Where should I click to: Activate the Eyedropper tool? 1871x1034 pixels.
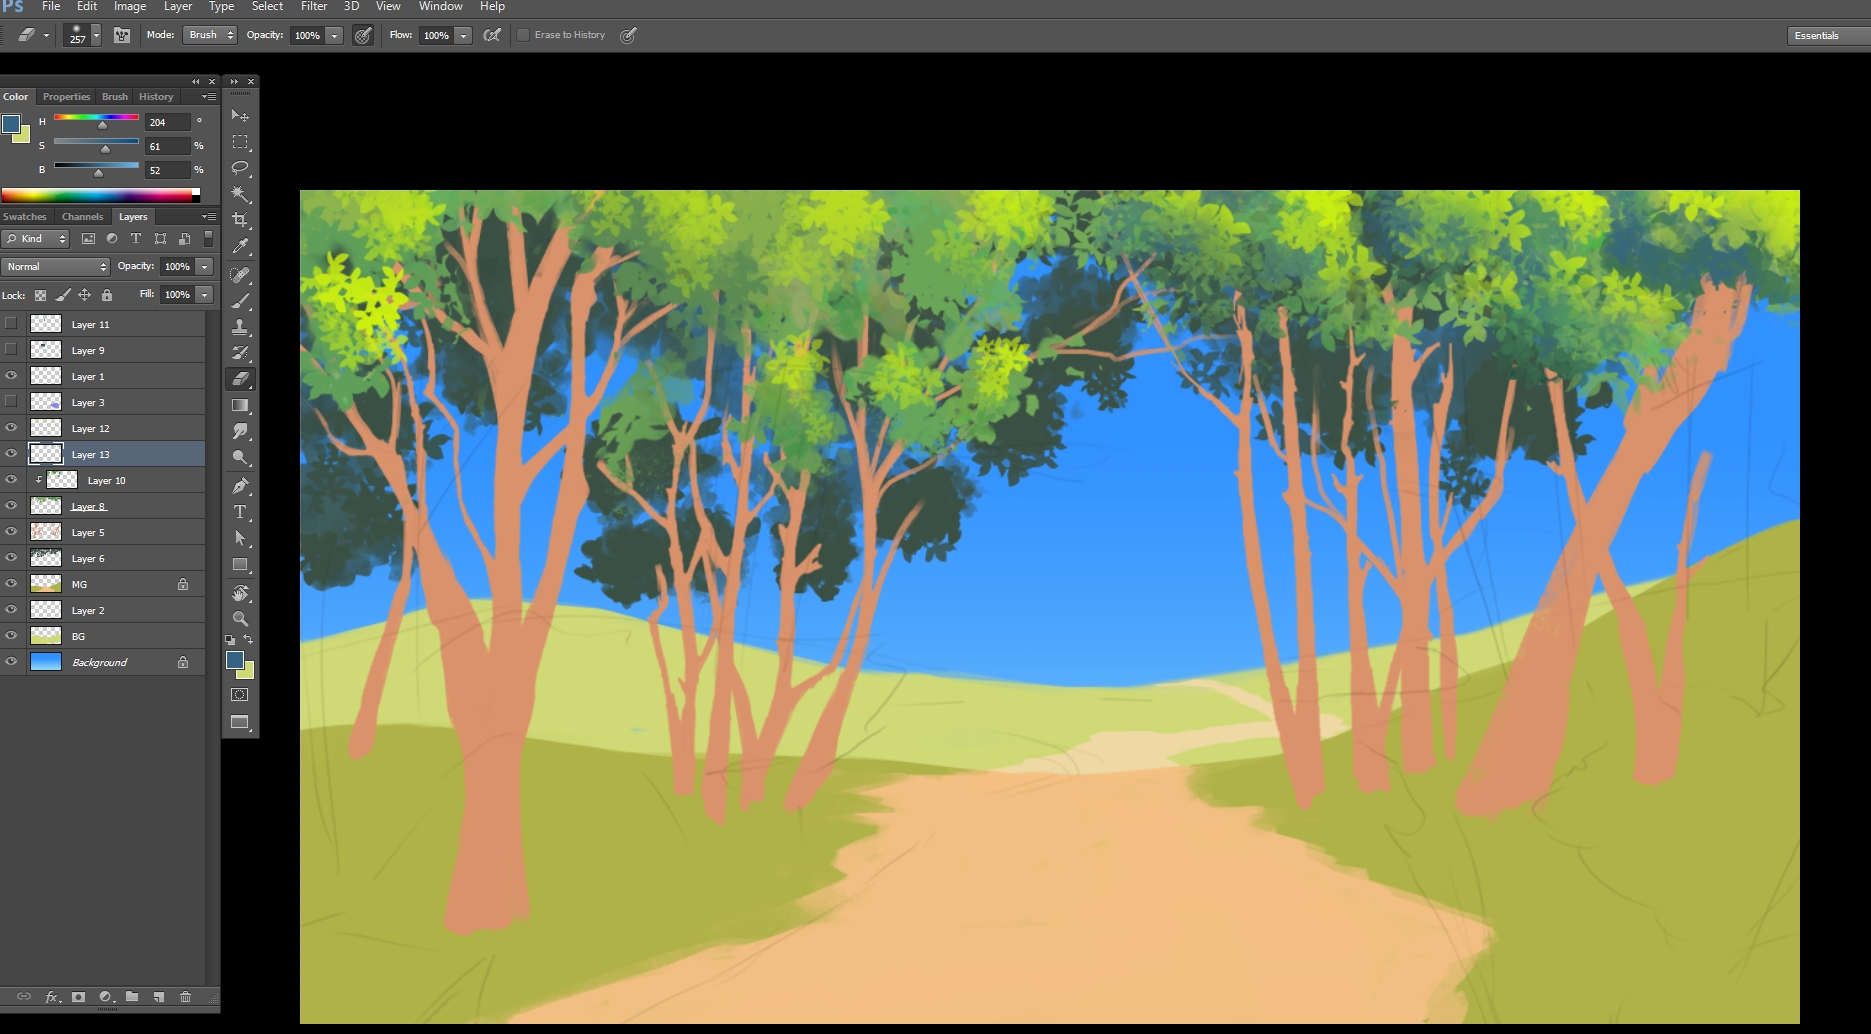coord(240,246)
